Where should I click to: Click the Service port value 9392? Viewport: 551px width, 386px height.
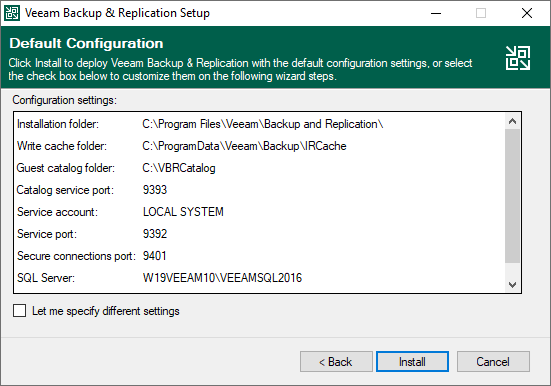coord(155,234)
